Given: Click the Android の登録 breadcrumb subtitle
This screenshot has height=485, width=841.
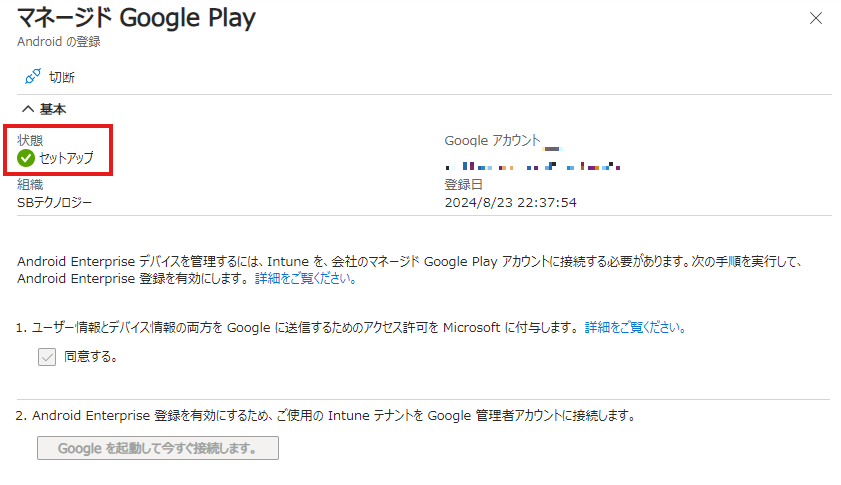Looking at the screenshot, I should (x=58, y=42).
